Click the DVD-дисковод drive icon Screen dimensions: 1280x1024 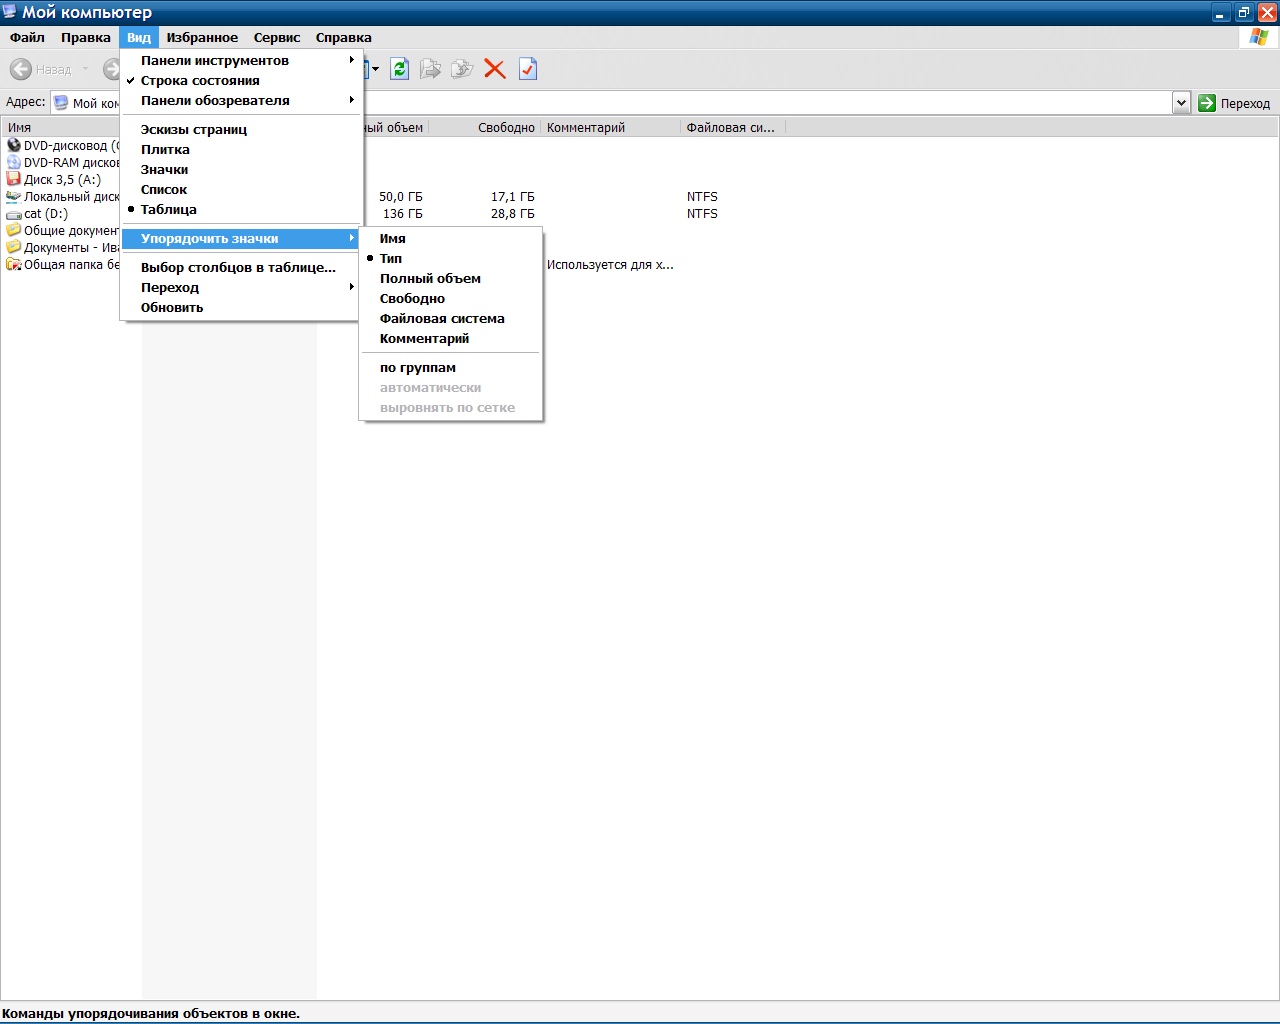(x=14, y=145)
